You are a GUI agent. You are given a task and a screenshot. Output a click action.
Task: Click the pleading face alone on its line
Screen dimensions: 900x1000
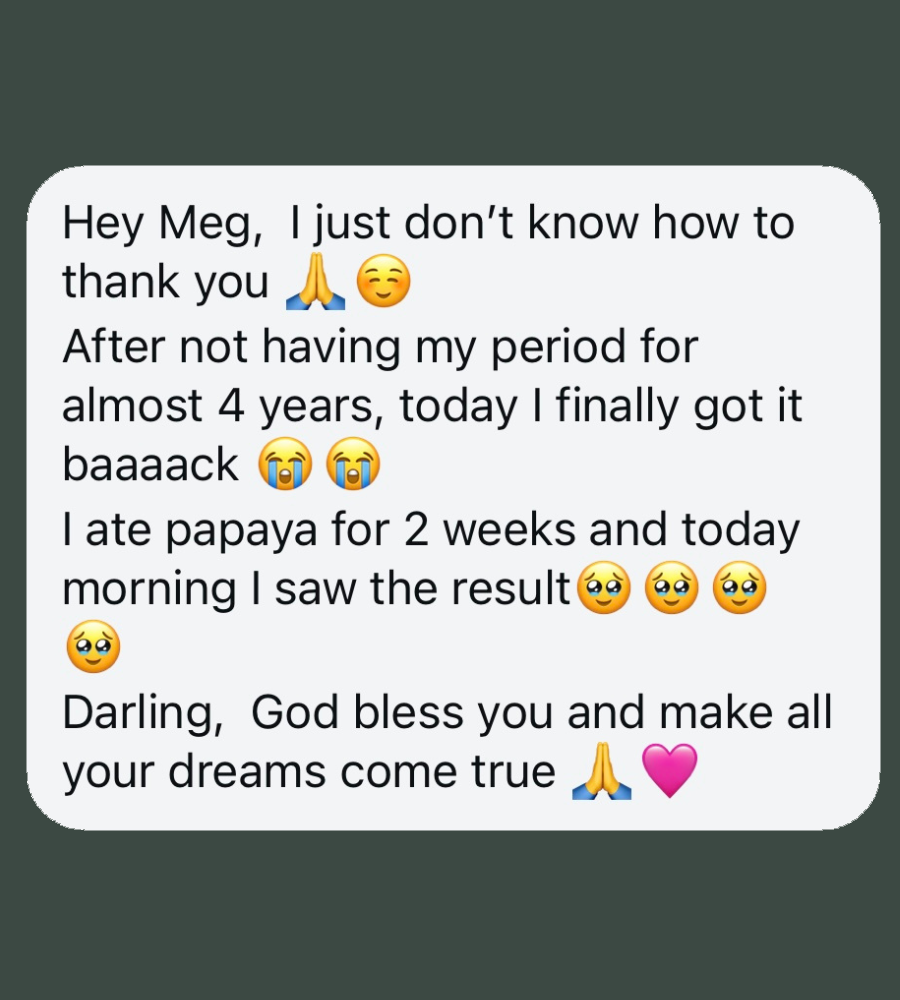(x=93, y=646)
